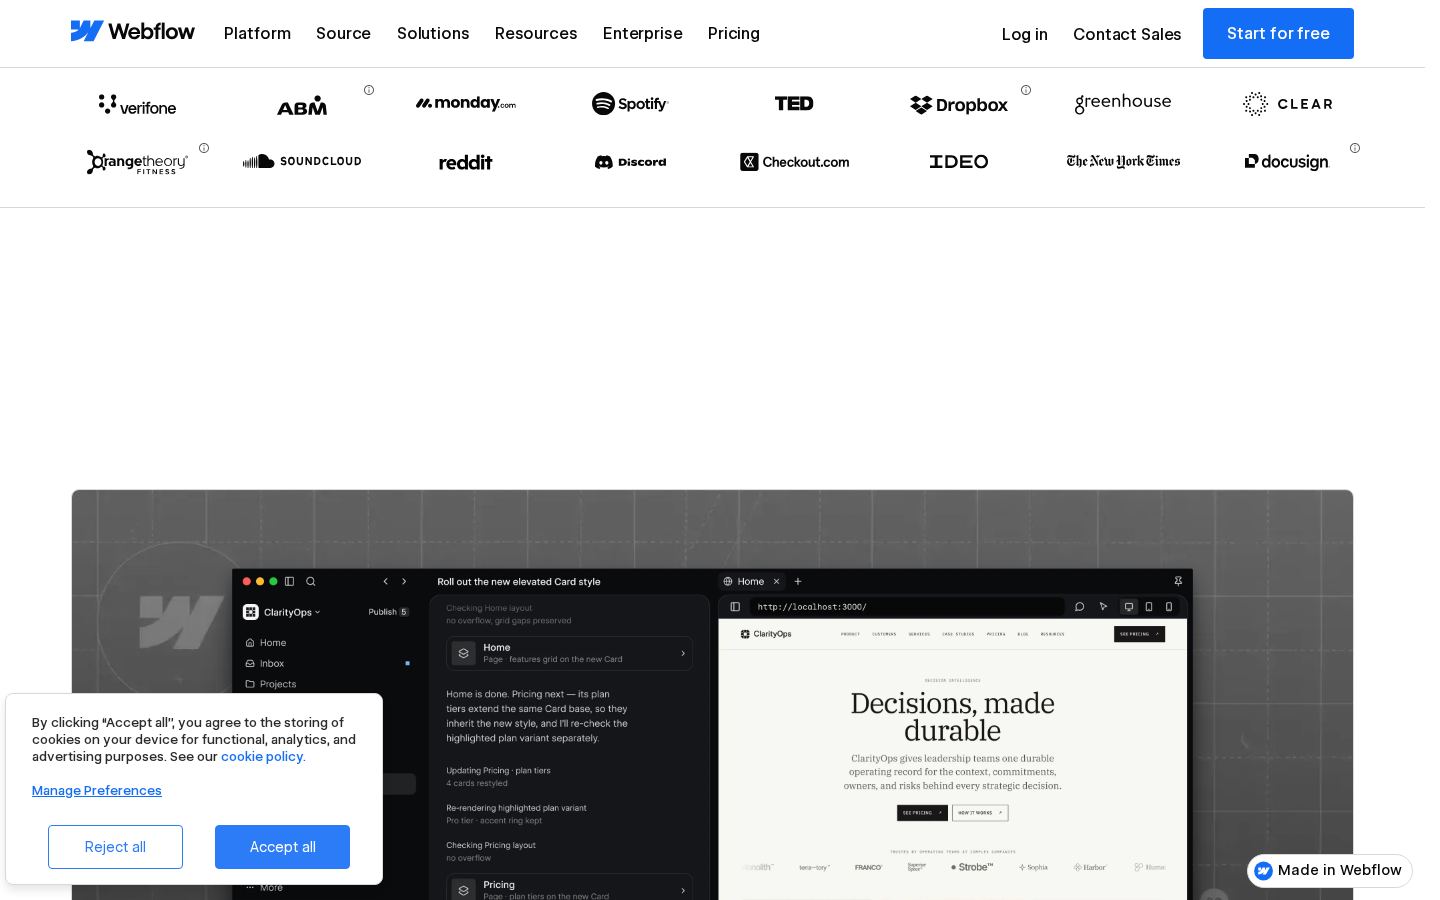Viewport: 1440px width, 900px height.
Task: Click the Checkout.com logo
Action: [x=794, y=162]
